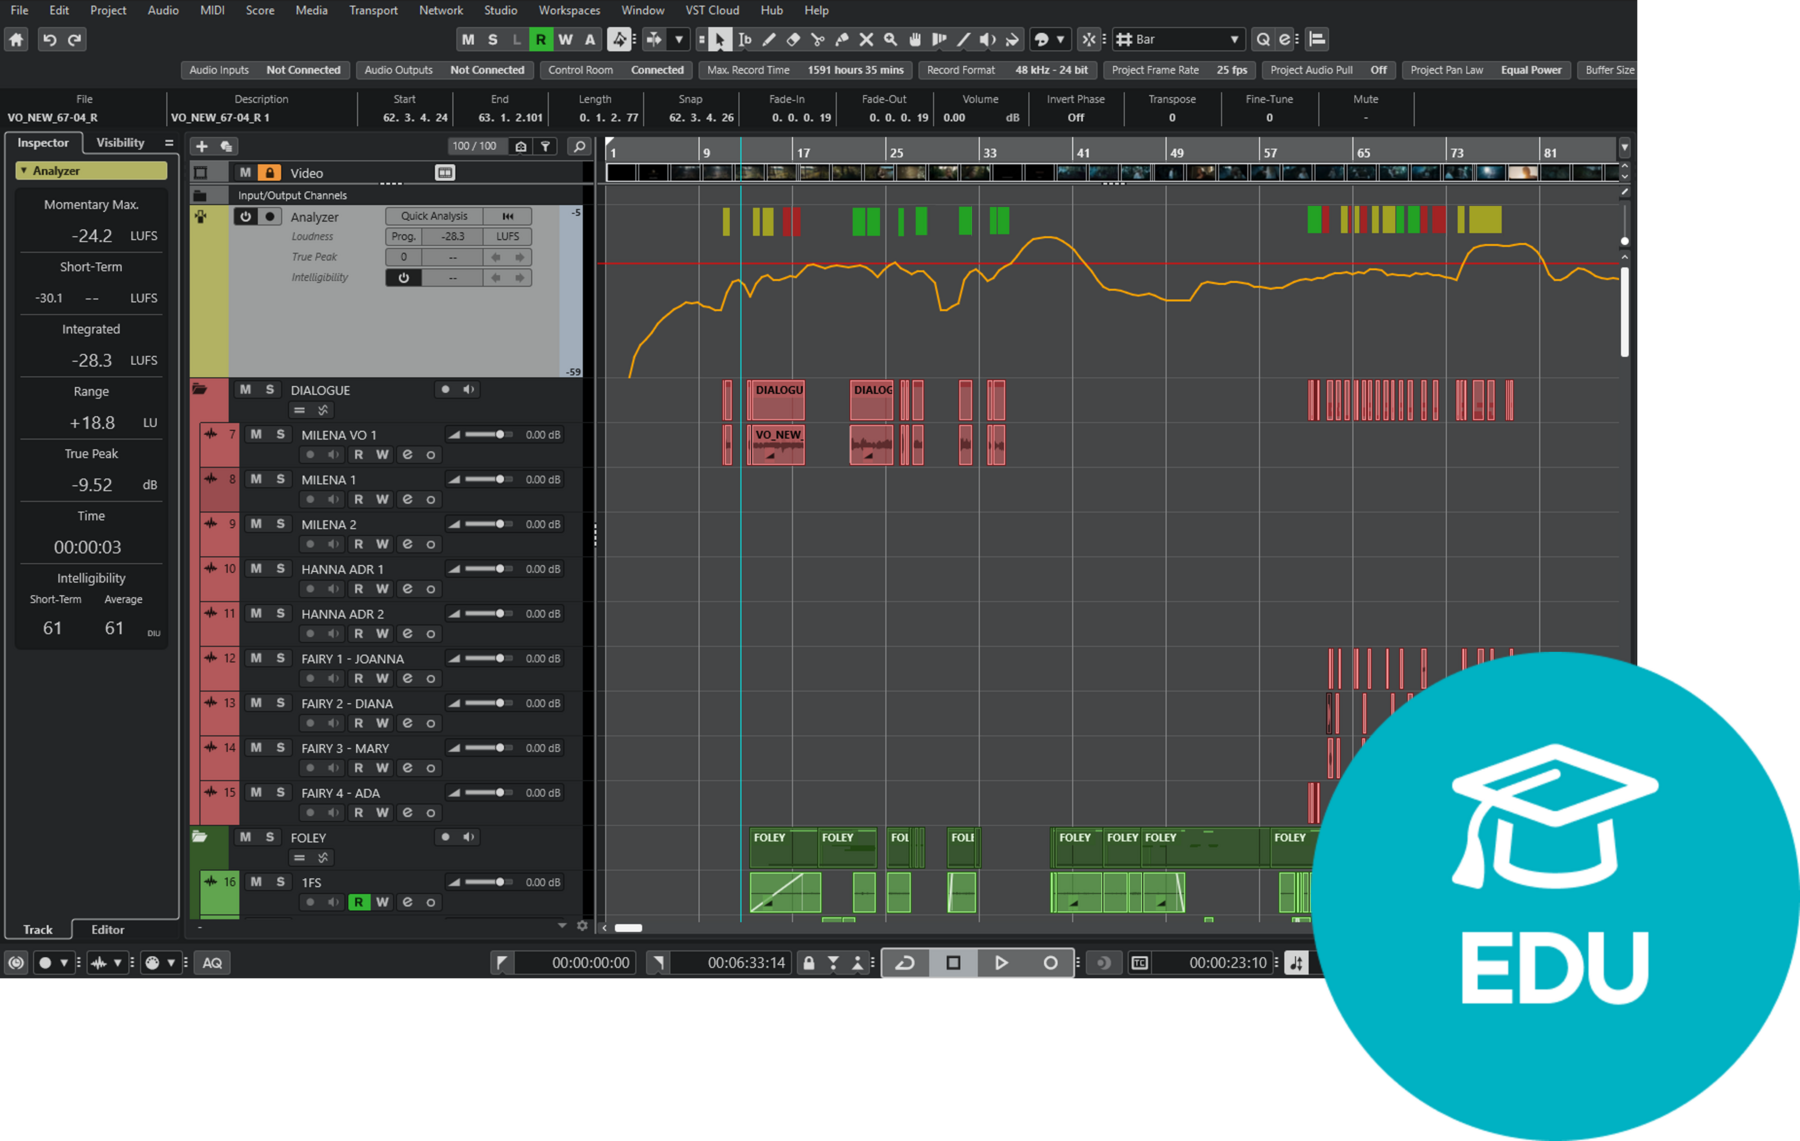Click the Project Pan Law Equal Power status
Image resolution: width=1800 pixels, height=1141 pixels.
[x=1485, y=70]
